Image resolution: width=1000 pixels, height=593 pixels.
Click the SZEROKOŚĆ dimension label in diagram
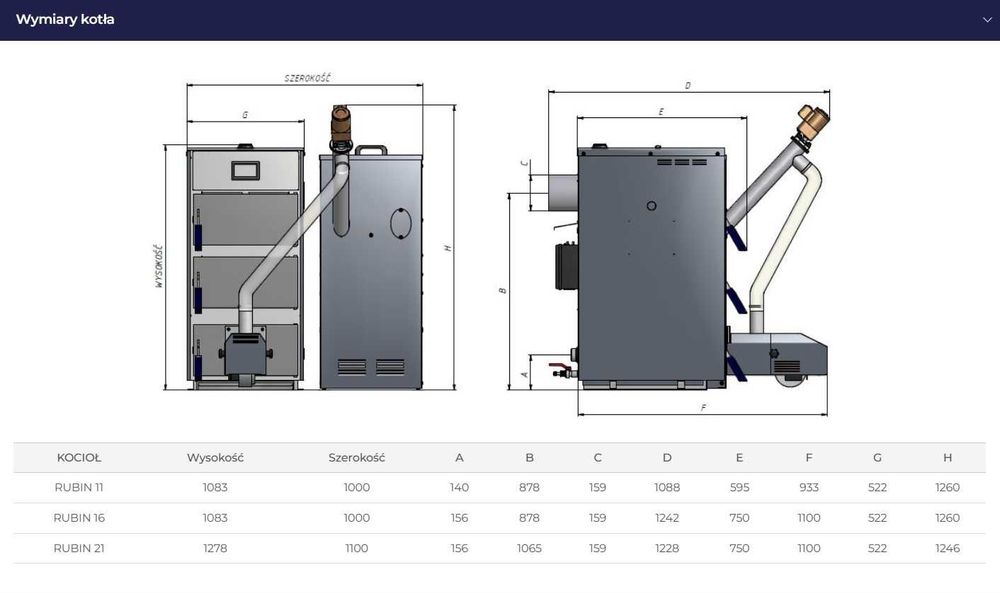pos(307,78)
